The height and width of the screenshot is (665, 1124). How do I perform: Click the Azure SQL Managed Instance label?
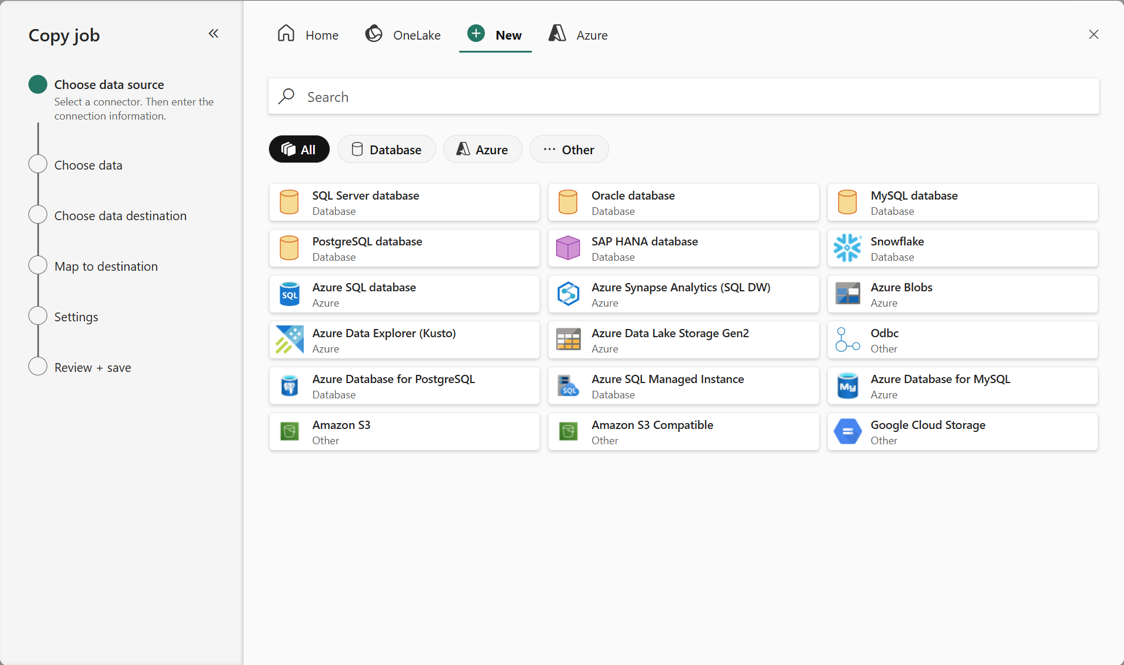pos(667,379)
